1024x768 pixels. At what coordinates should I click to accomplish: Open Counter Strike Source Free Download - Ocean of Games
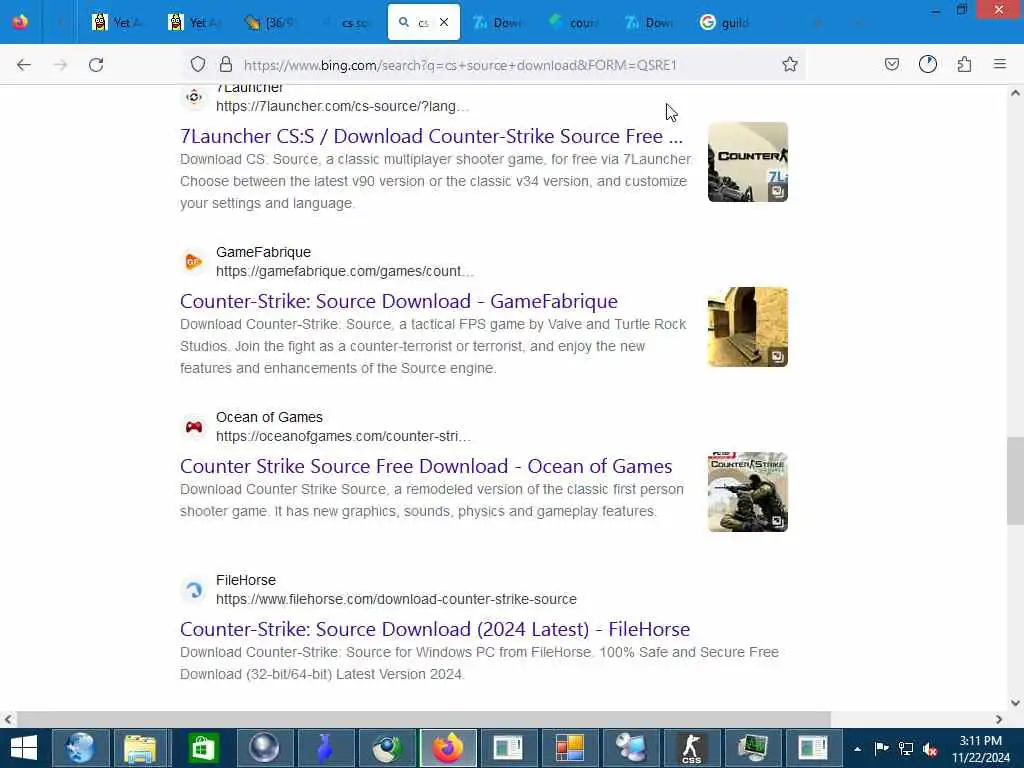426,466
